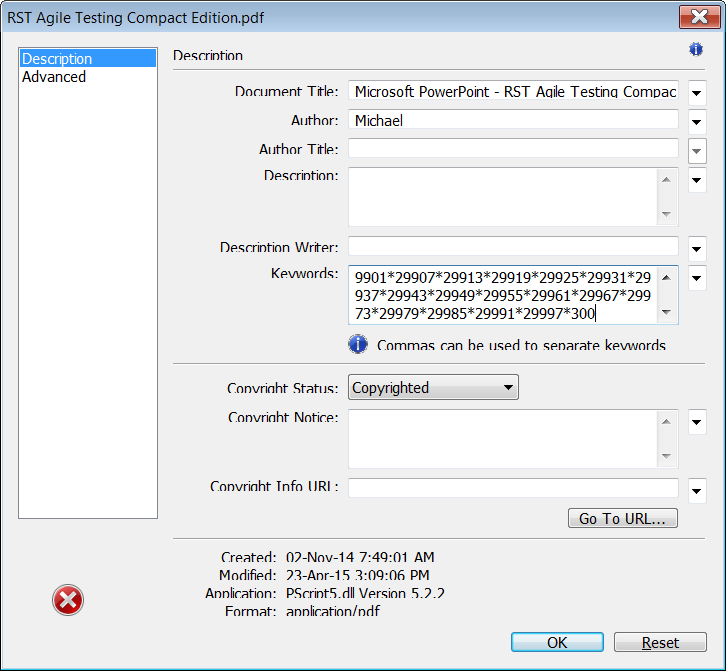Open the Author Title dropdown arrow
This screenshot has height=671, width=726.
tap(697, 151)
